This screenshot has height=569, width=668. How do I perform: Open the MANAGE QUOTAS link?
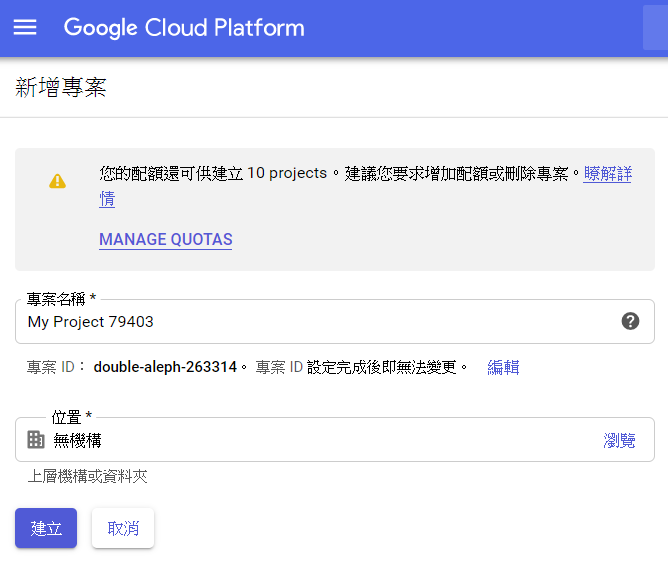pos(166,239)
